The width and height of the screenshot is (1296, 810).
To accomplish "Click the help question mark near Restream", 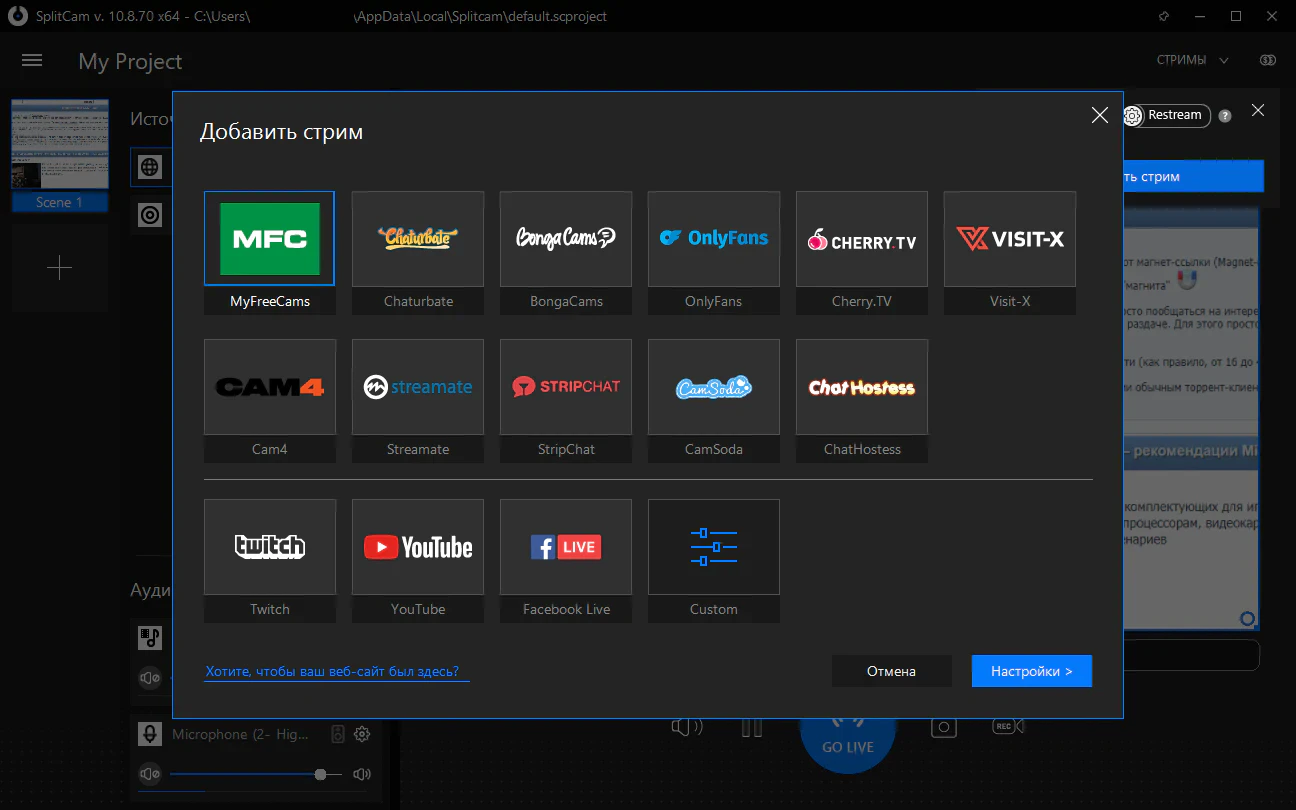I will coord(1225,116).
